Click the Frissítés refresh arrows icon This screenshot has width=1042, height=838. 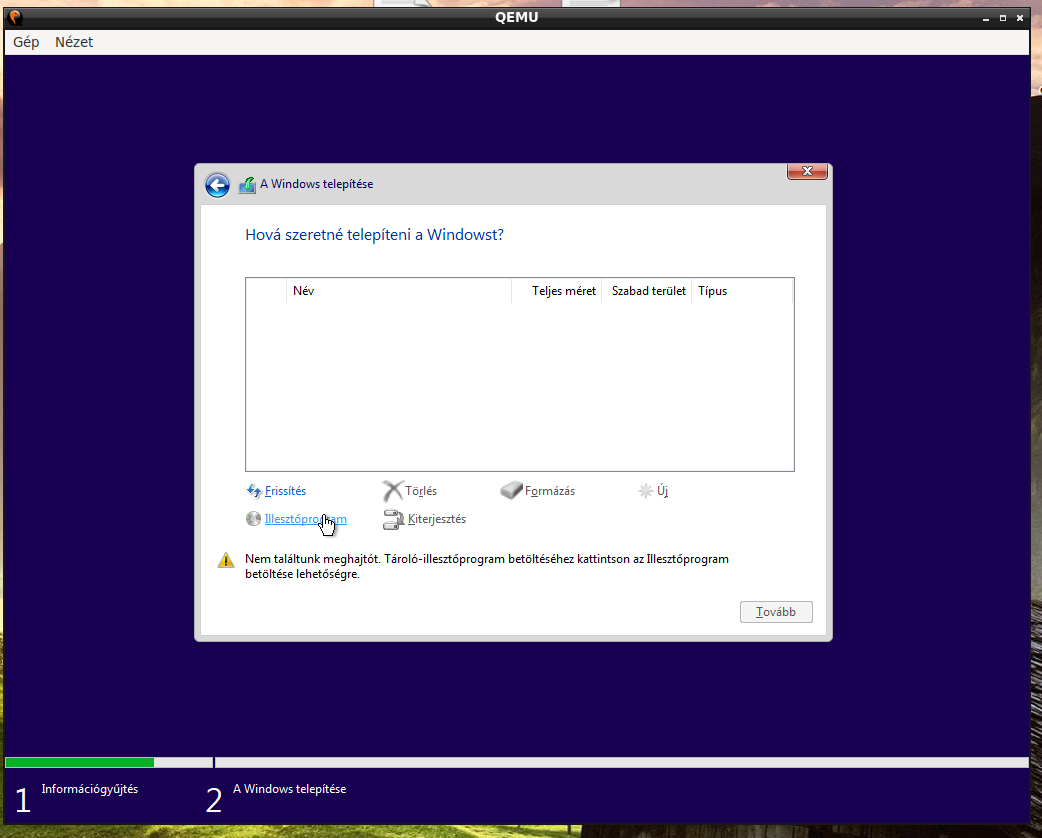254,491
